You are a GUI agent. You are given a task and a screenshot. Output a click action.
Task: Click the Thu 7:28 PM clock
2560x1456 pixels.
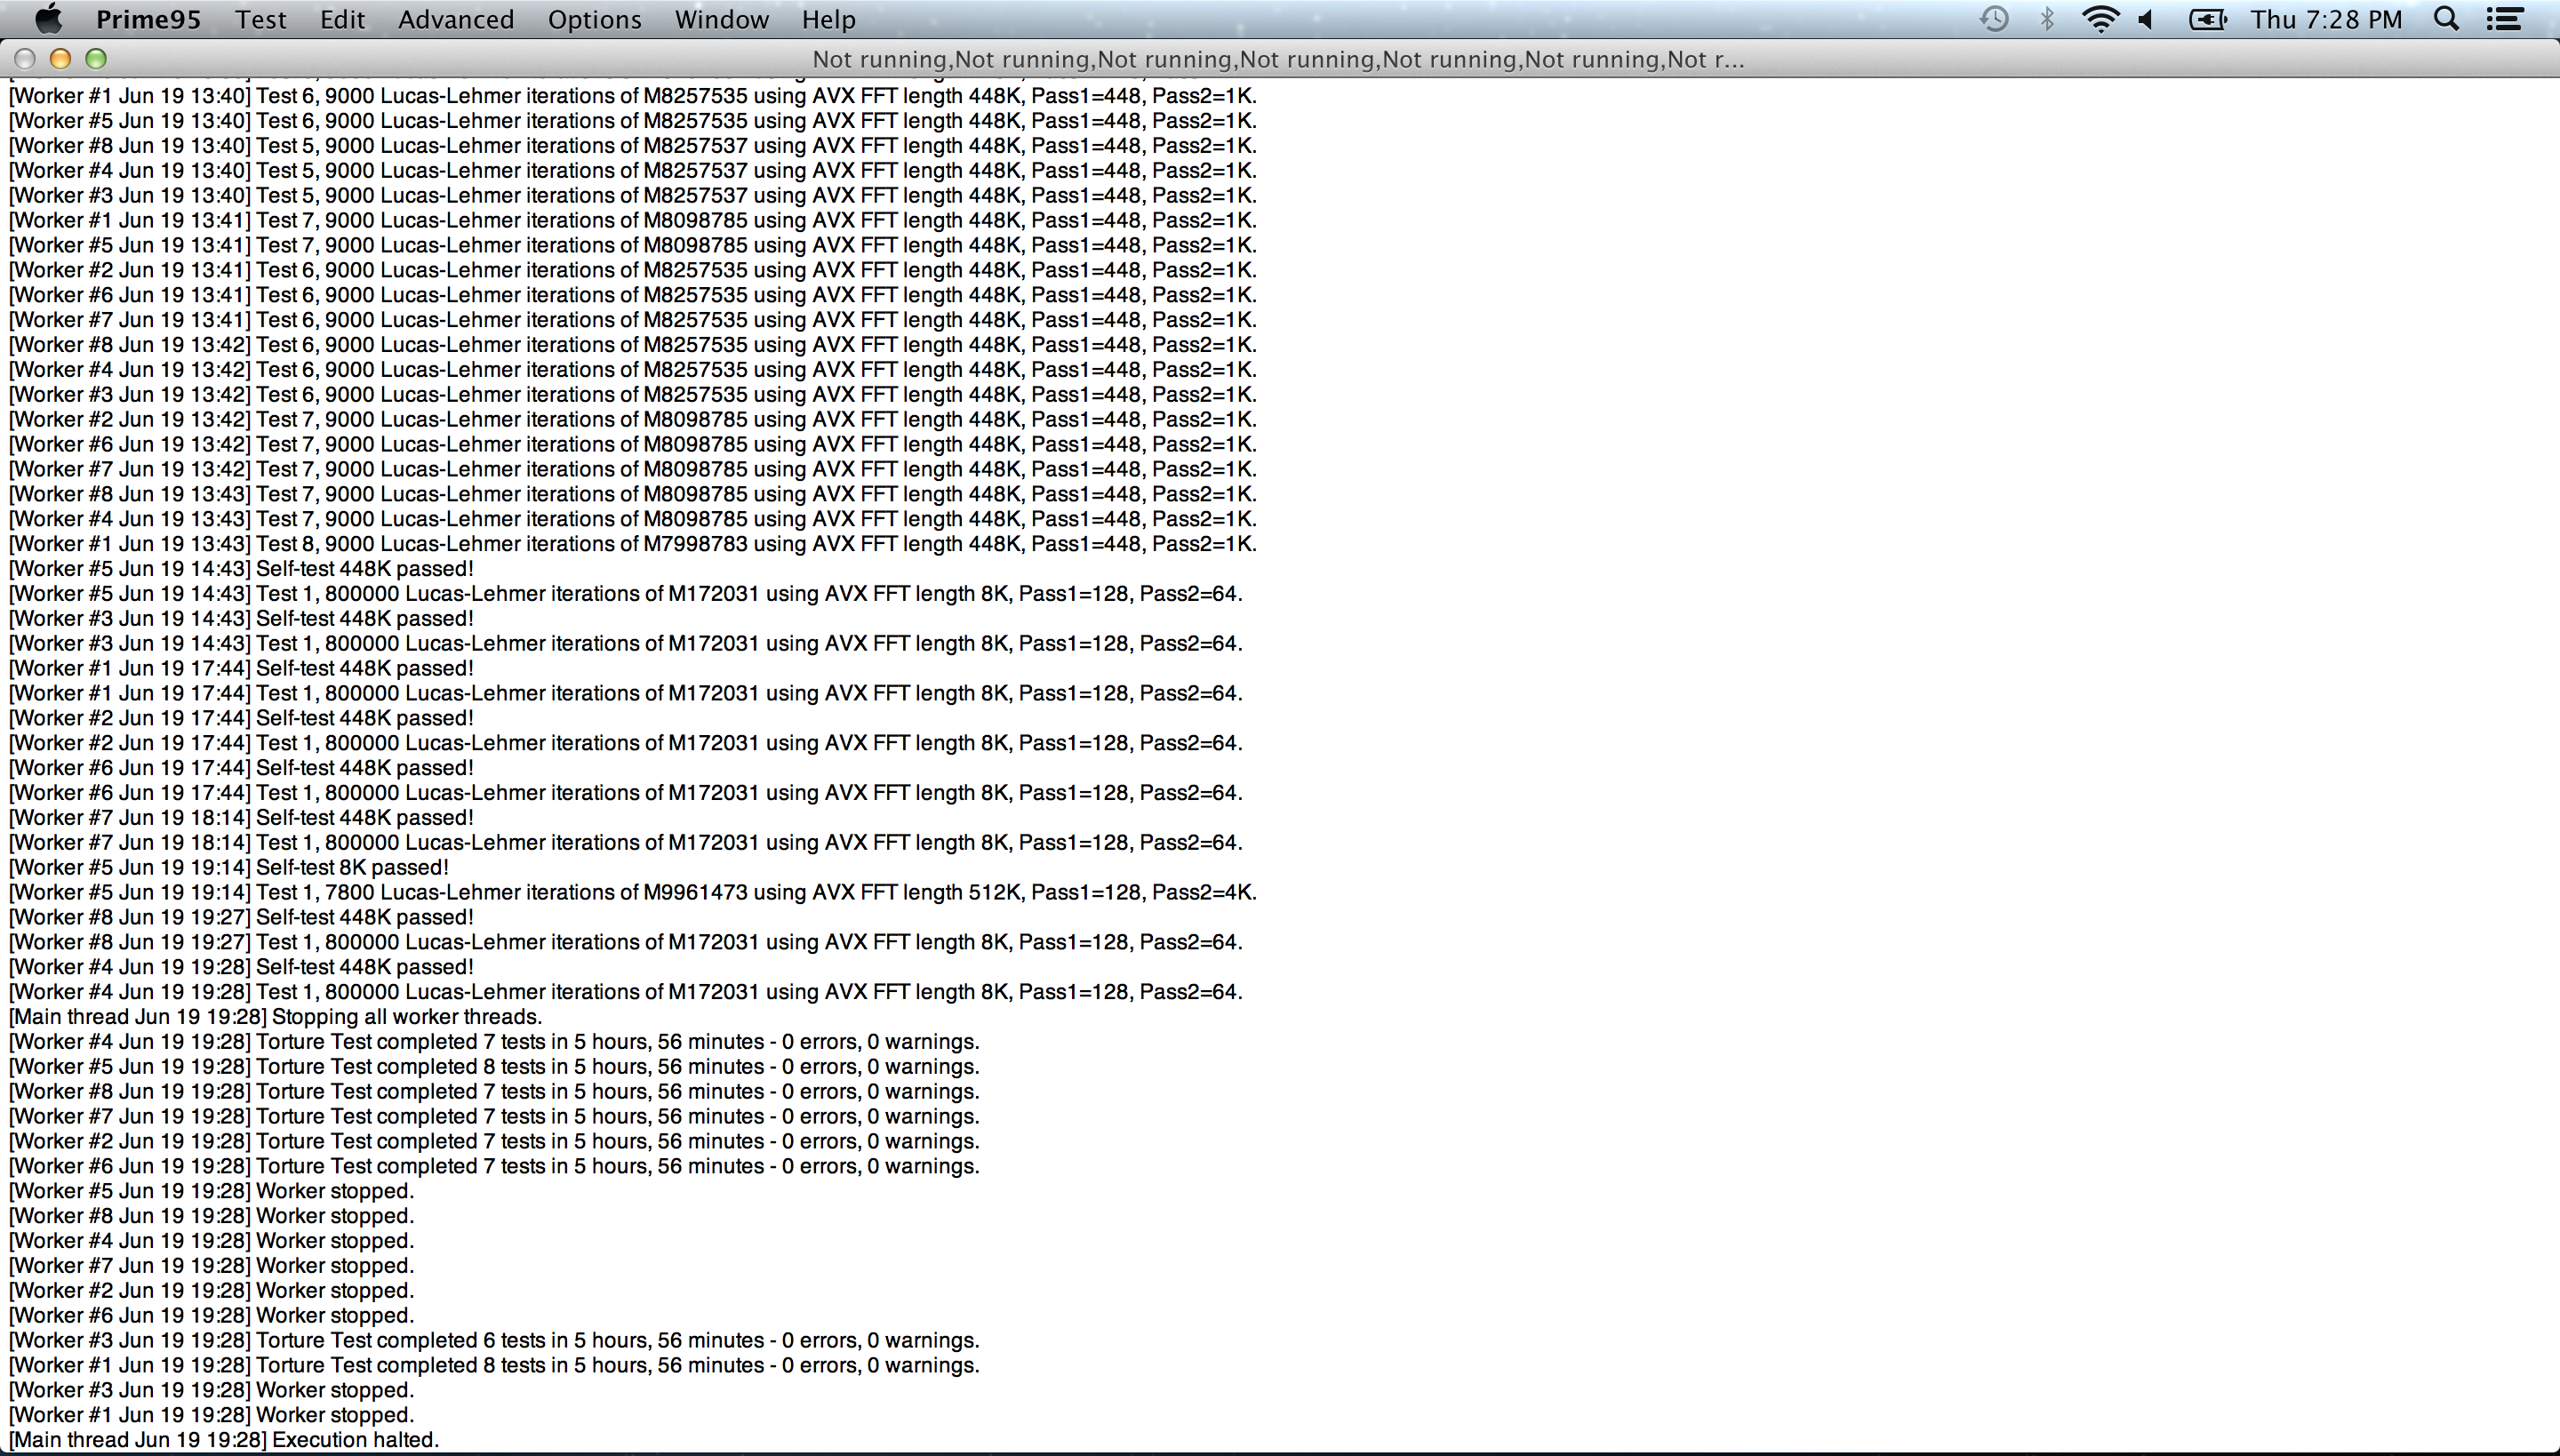2326,19
